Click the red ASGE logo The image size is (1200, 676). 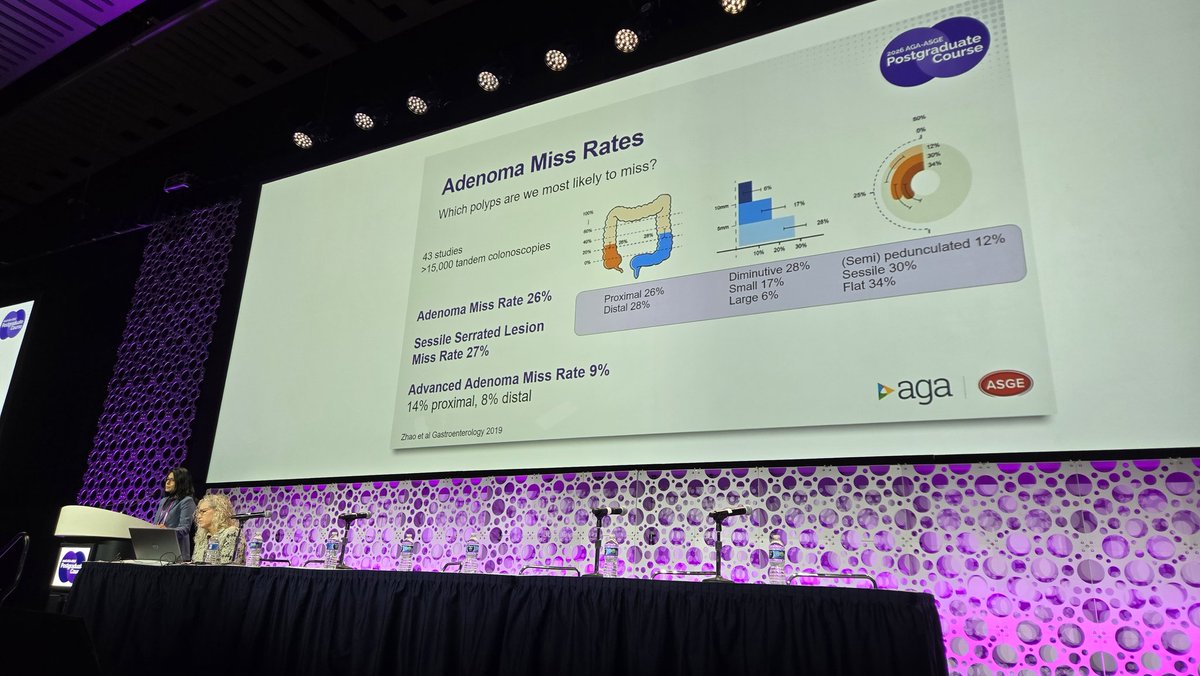(x=1005, y=385)
